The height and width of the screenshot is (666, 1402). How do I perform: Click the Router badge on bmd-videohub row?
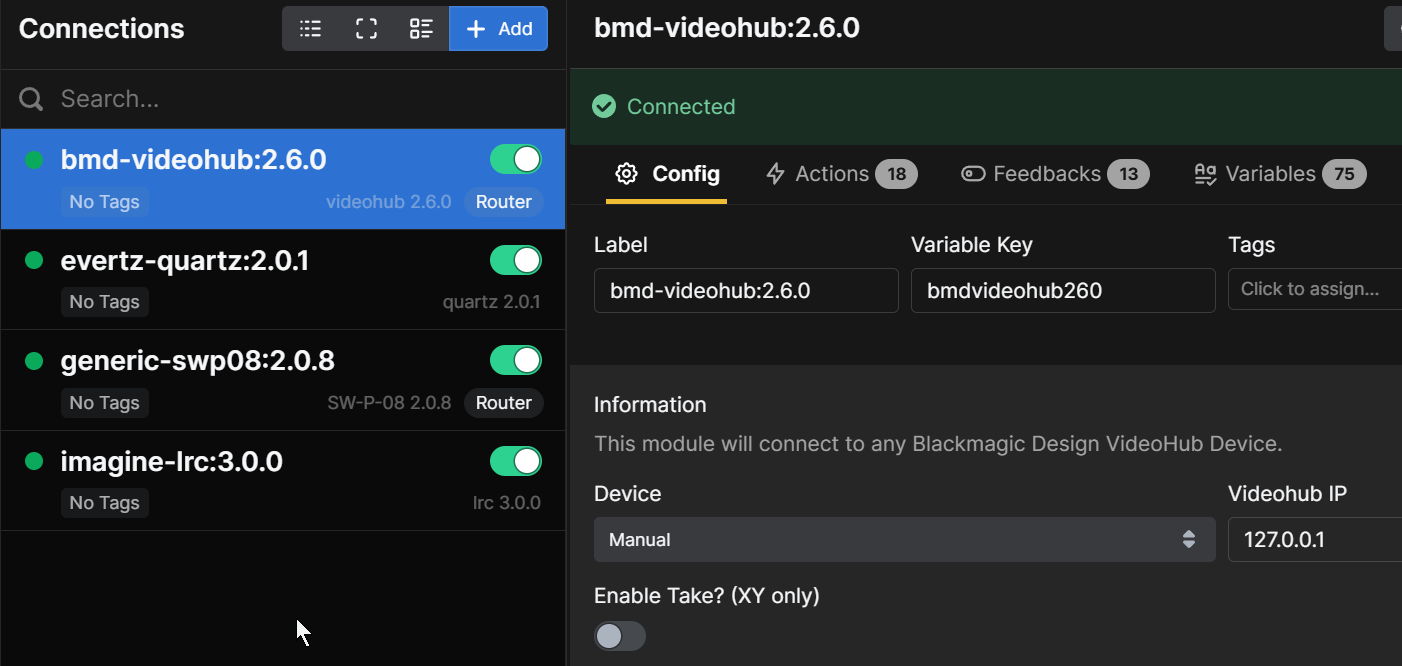click(x=504, y=202)
